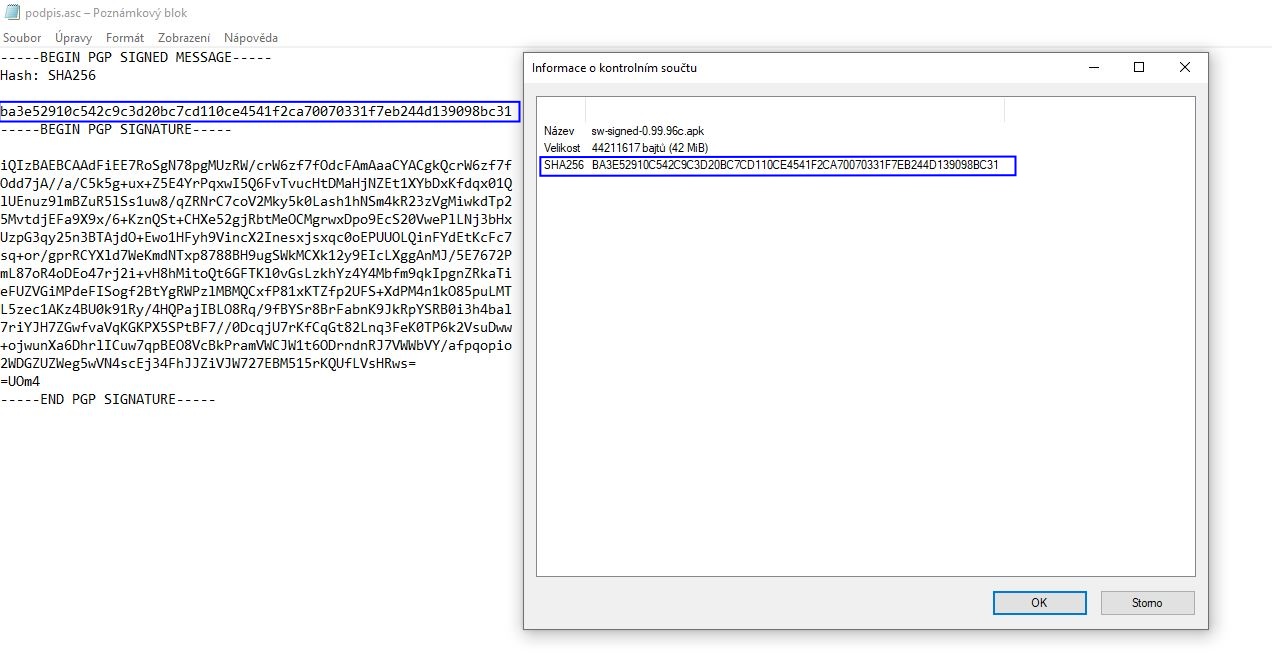The width and height of the screenshot is (1272, 655).
Task: Click the BEGIN PGP SIGNED MESSAGE line
Action: pos(136,57)
